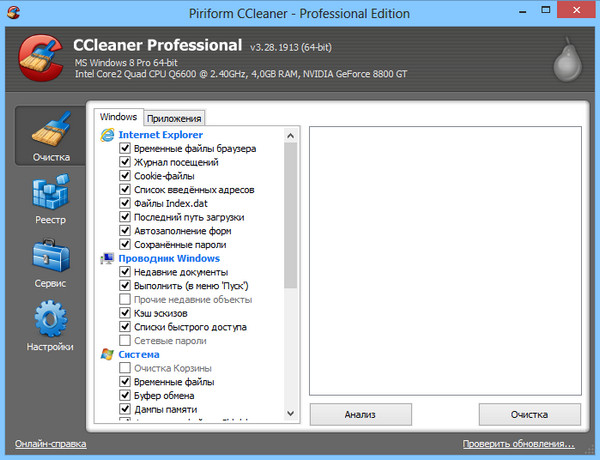
Task: Switch to the Приложения tab
Action: [174, 118]
